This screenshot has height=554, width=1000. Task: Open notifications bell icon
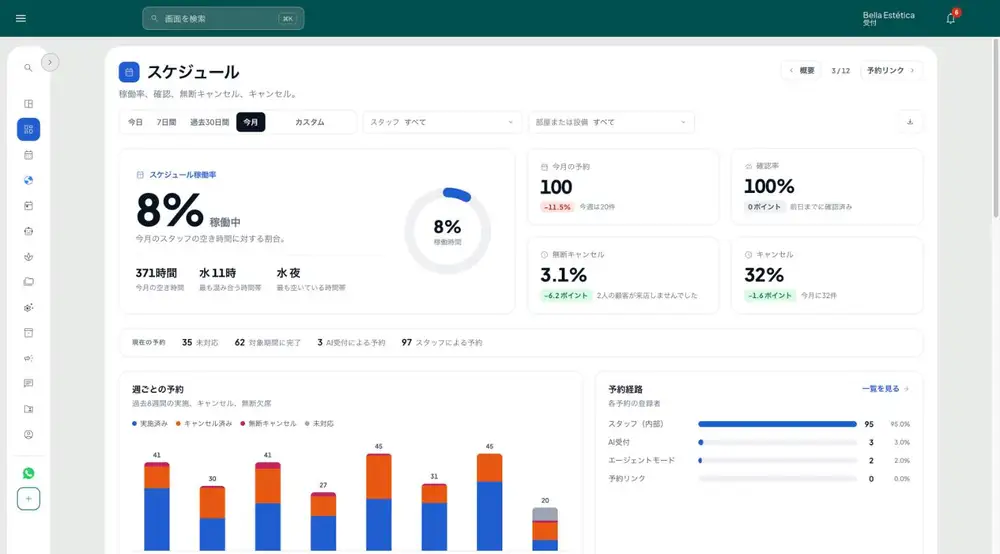(951, 18)
